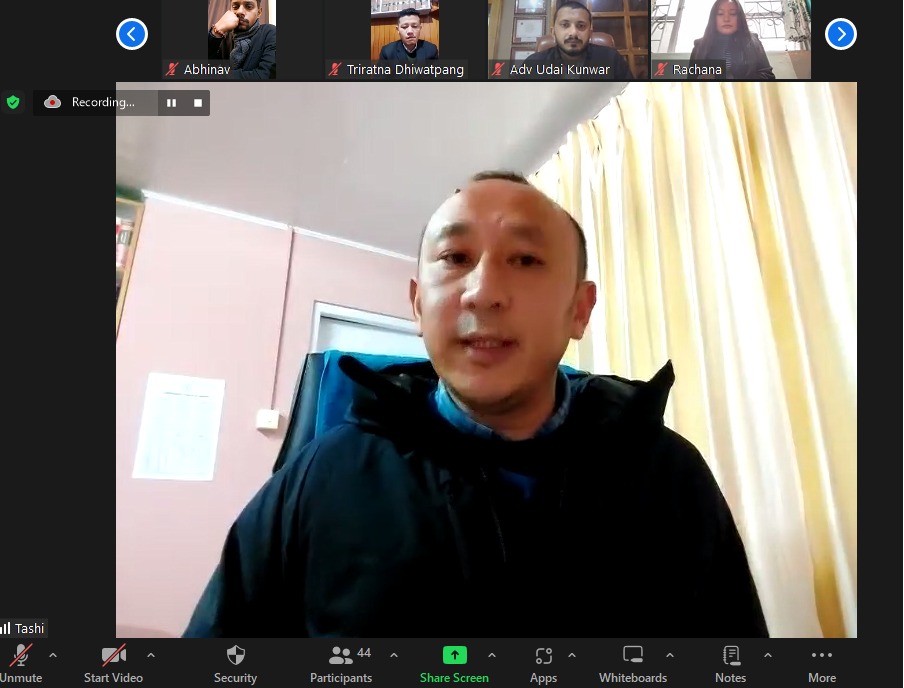Start Video camera toggle
The height and width of the screenshot is (688, 904).
coord(114,664)
